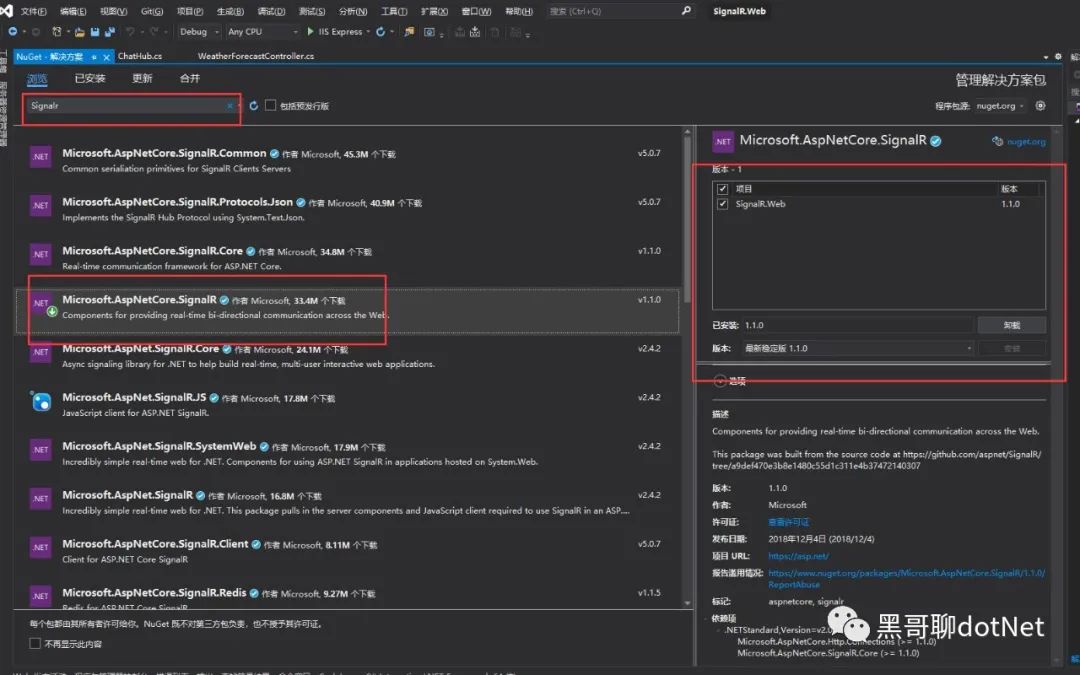Select the Microsoft.AspNet.SignalR v2.4.2 package row

(347, 502)
